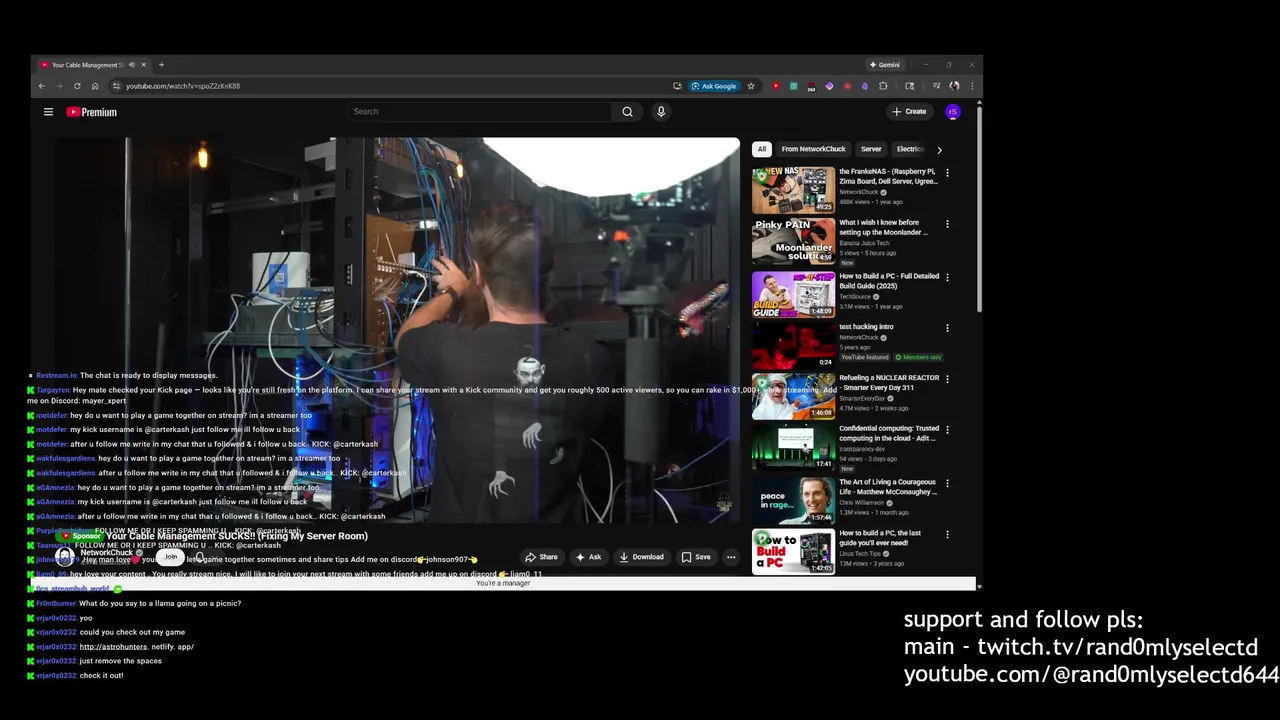Open more actions three-dot under video
The height and width of the screenshot is (720, 1280).
click(x=731, y=557)
